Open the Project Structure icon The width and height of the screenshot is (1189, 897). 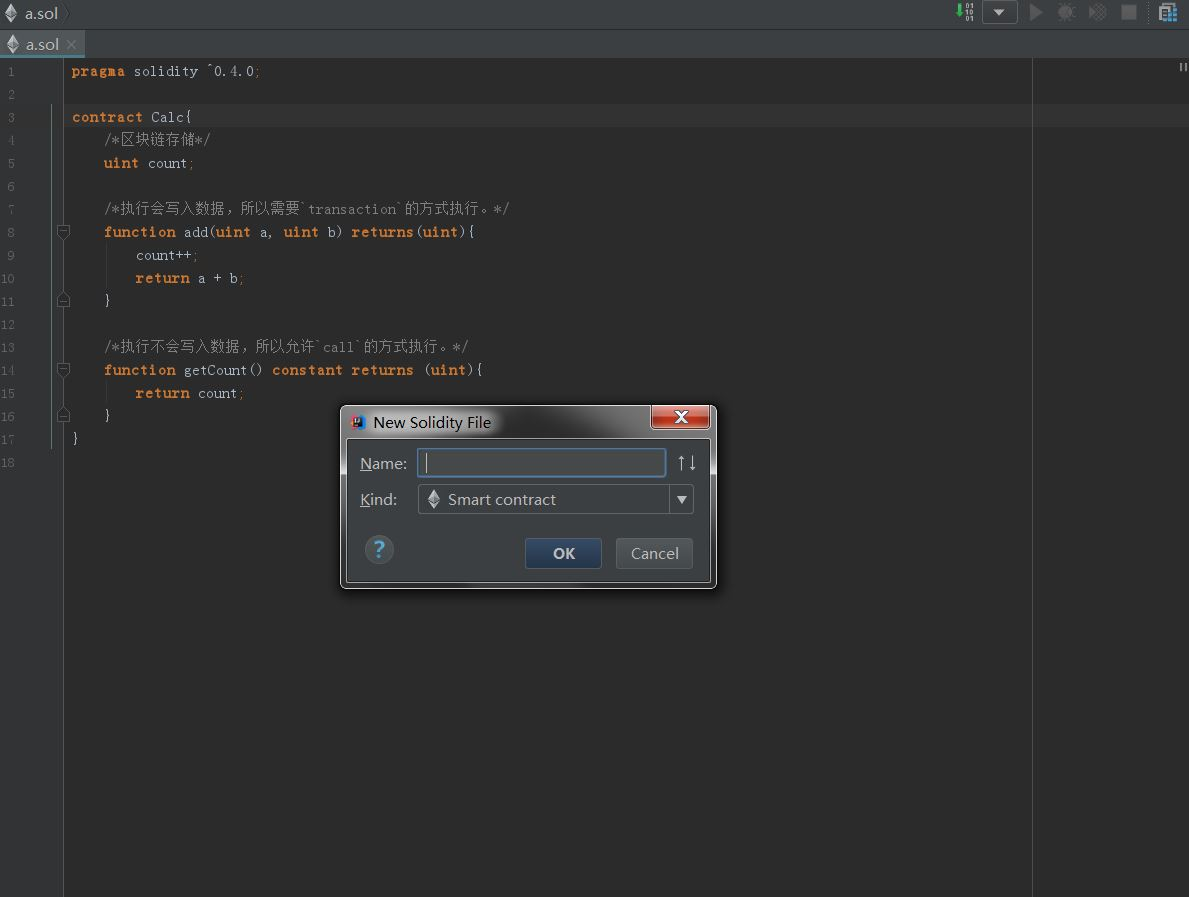click(1168, 12)
